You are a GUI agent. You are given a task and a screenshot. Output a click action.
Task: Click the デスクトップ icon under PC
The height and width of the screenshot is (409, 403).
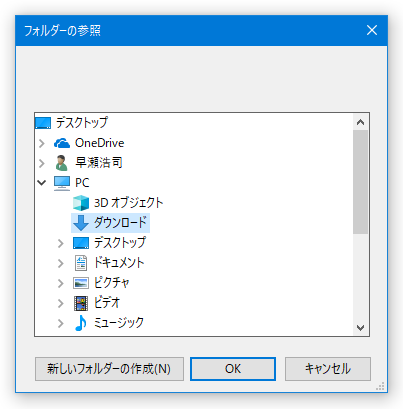tap(81, 243)
